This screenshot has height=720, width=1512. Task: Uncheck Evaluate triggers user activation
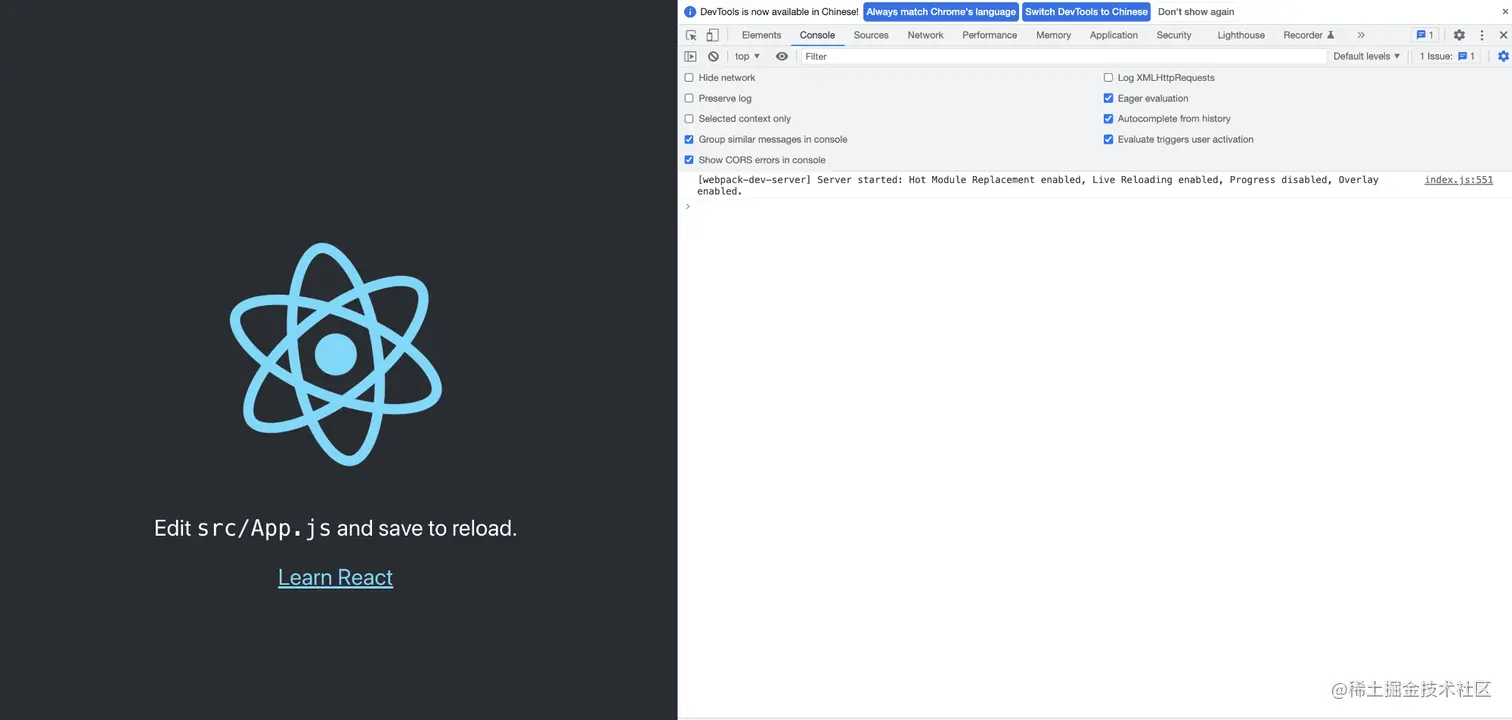click(x=1108, y=140)
